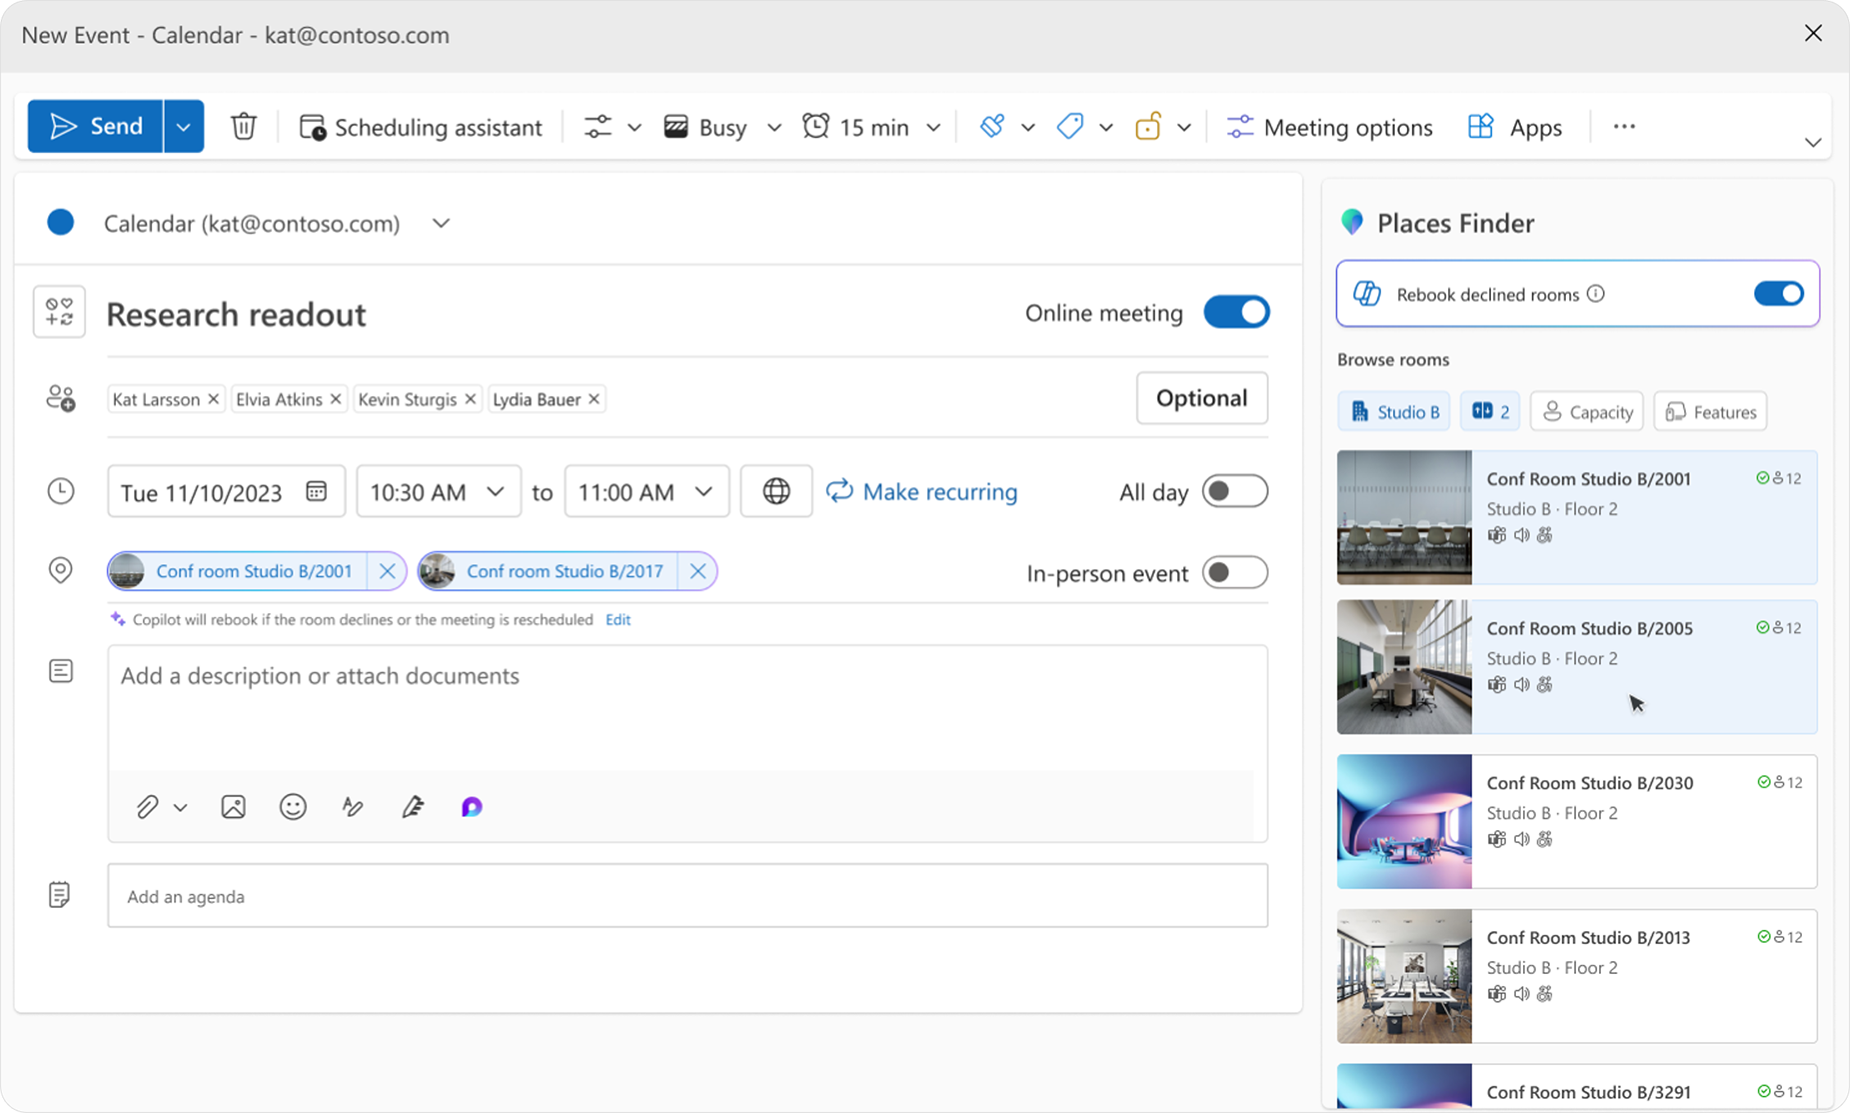Open the date picker calendar icon
The height and width of the screenshot is (1113, 1850).
point(316,491)
